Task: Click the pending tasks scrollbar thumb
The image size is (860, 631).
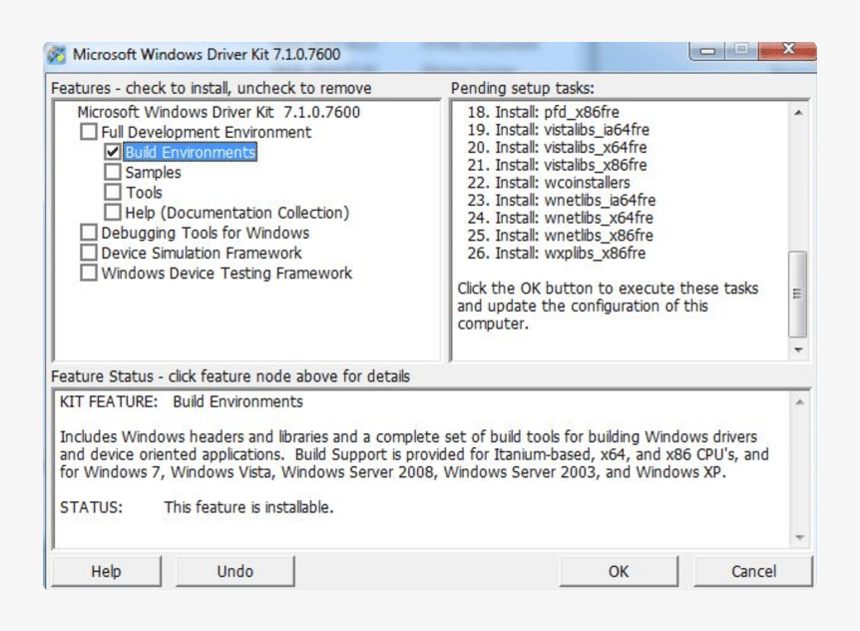Action: pyautogui.click(x=797, y=294)
